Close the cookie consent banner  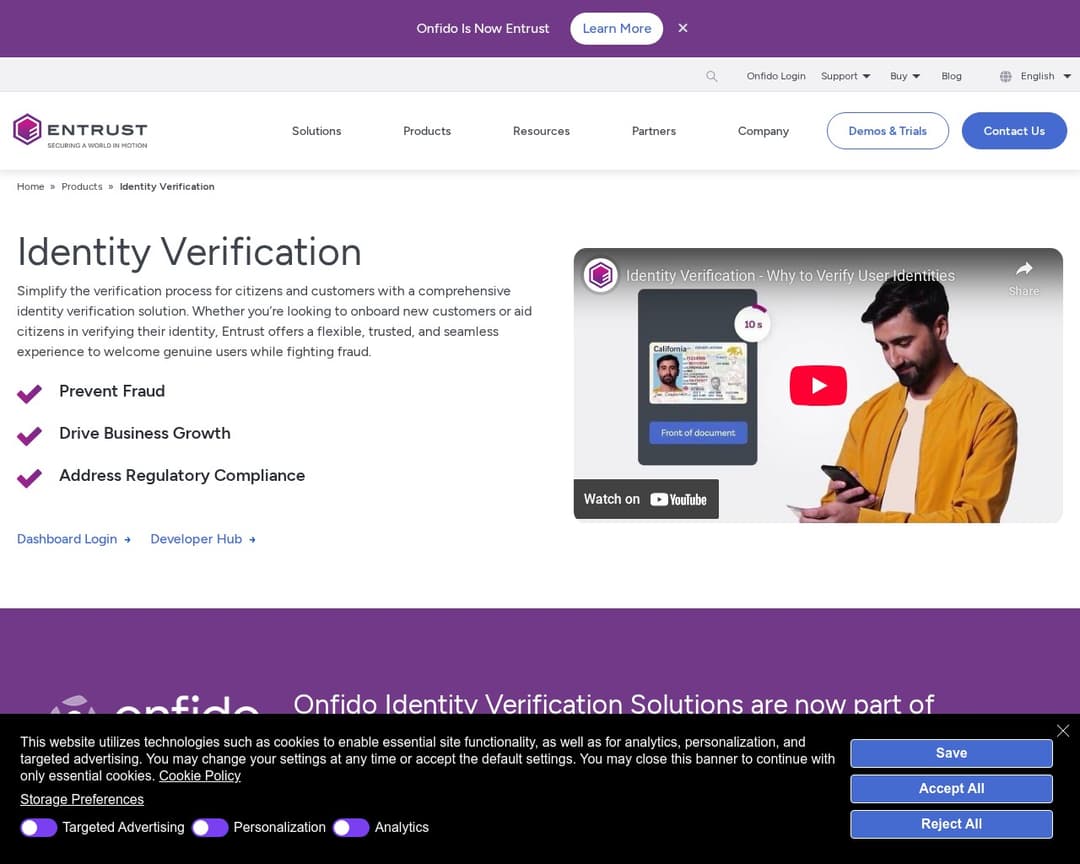1063,730
